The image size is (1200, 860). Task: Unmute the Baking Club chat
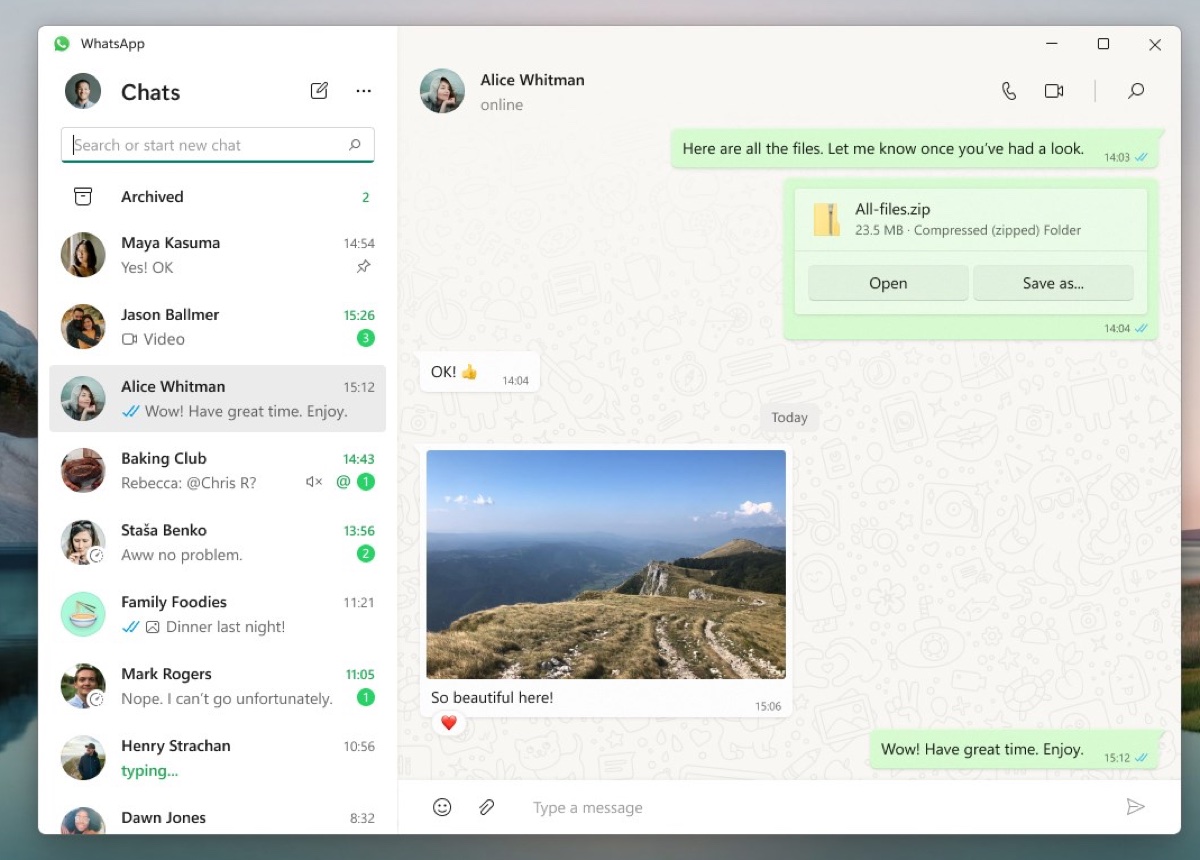point(312,482)
